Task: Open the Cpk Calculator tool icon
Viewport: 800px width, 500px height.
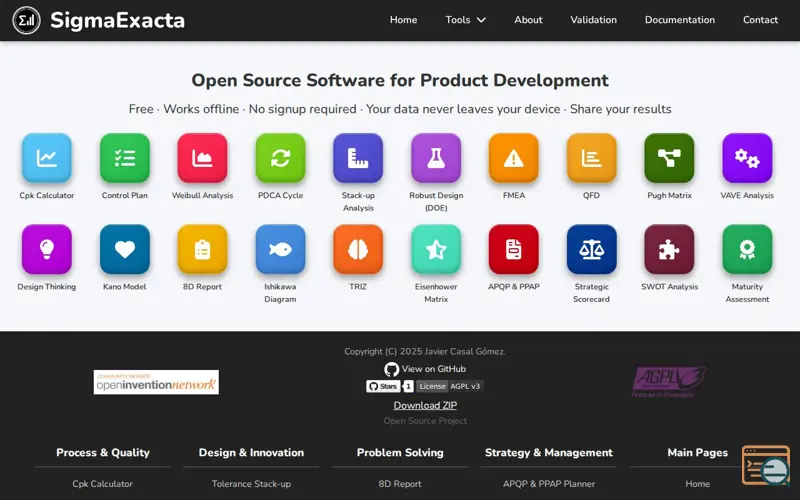Action: pos(46,158)
